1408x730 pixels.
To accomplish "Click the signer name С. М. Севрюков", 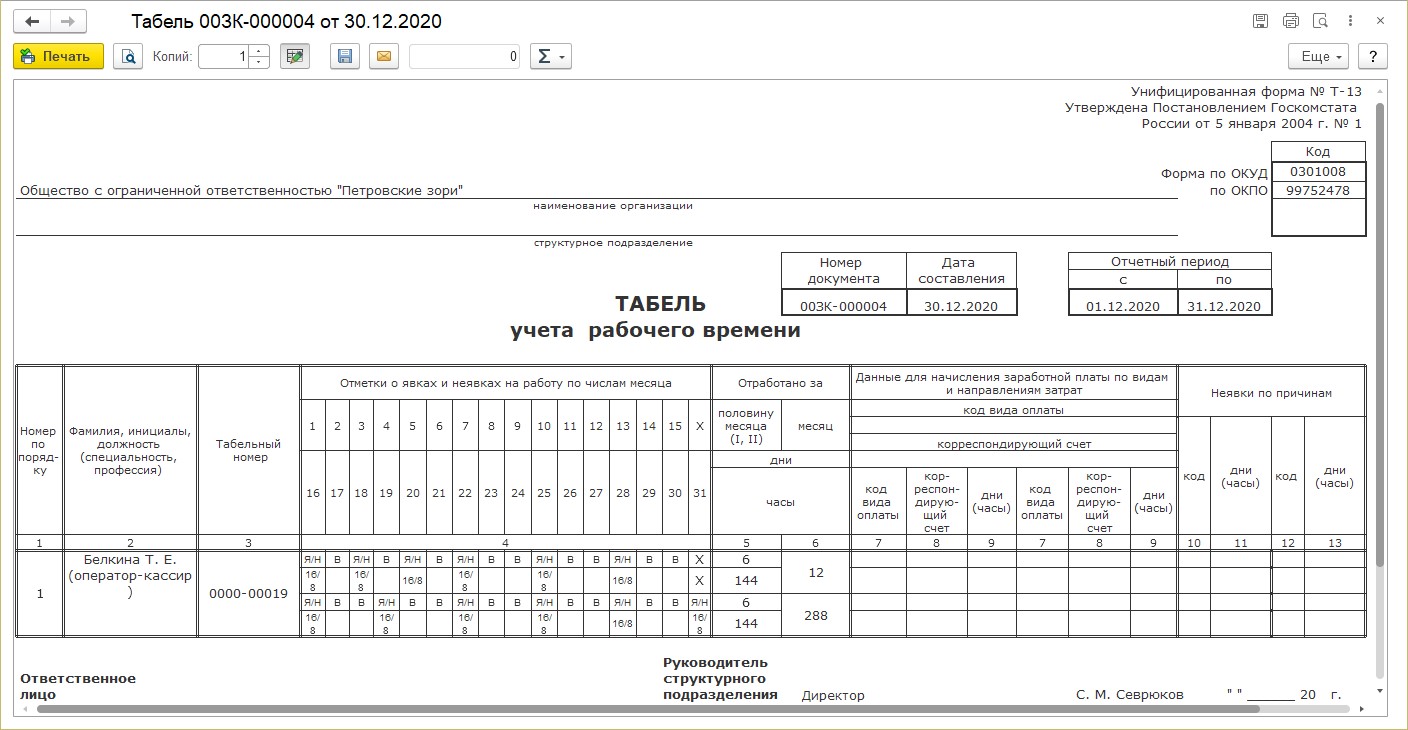I will (1129, 694).
